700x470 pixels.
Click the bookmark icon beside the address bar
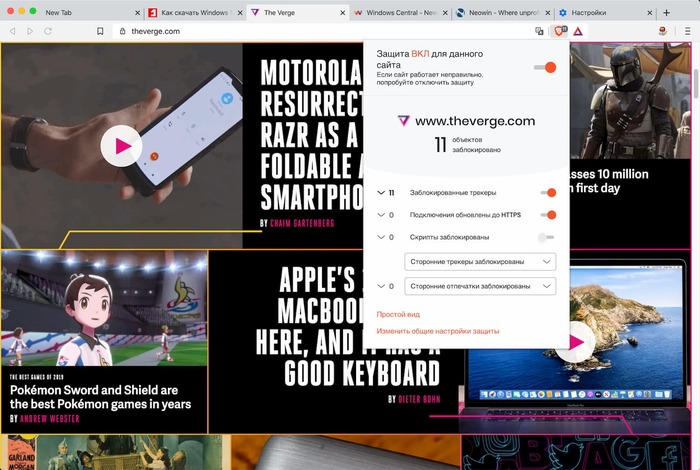coord(100,31)
